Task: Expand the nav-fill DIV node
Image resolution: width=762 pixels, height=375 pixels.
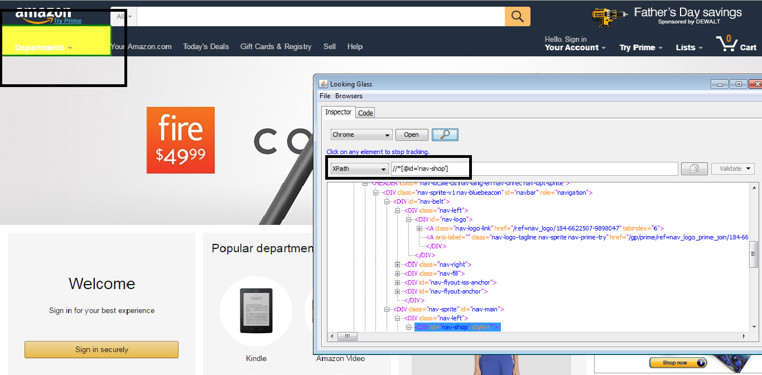Action: point(398,273)
